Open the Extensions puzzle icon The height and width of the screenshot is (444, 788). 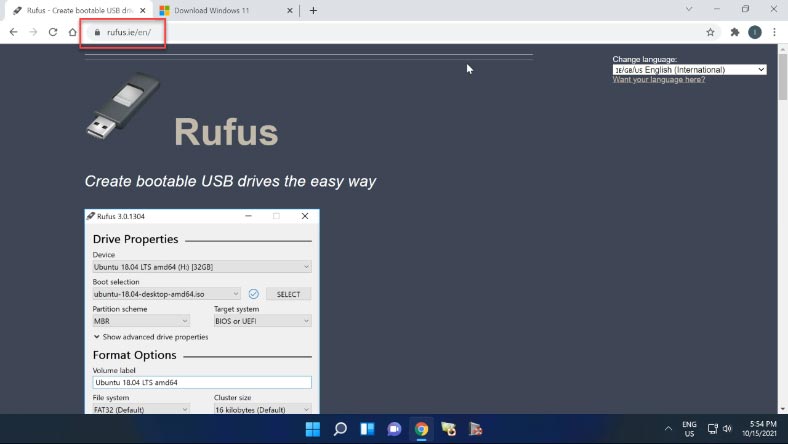pos(735,32)
